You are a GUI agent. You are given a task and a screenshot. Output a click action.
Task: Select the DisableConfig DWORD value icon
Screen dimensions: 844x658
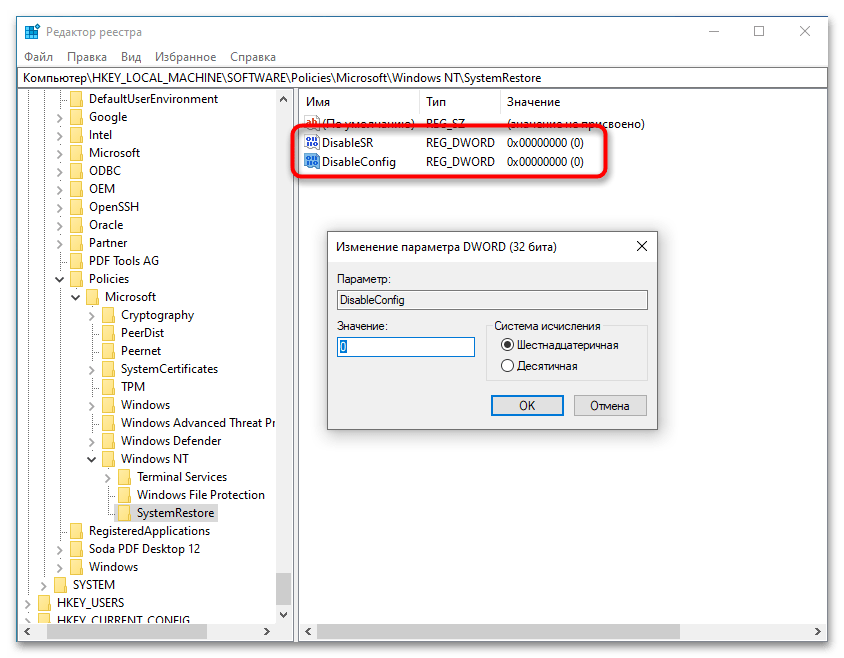tap(312, 162)
